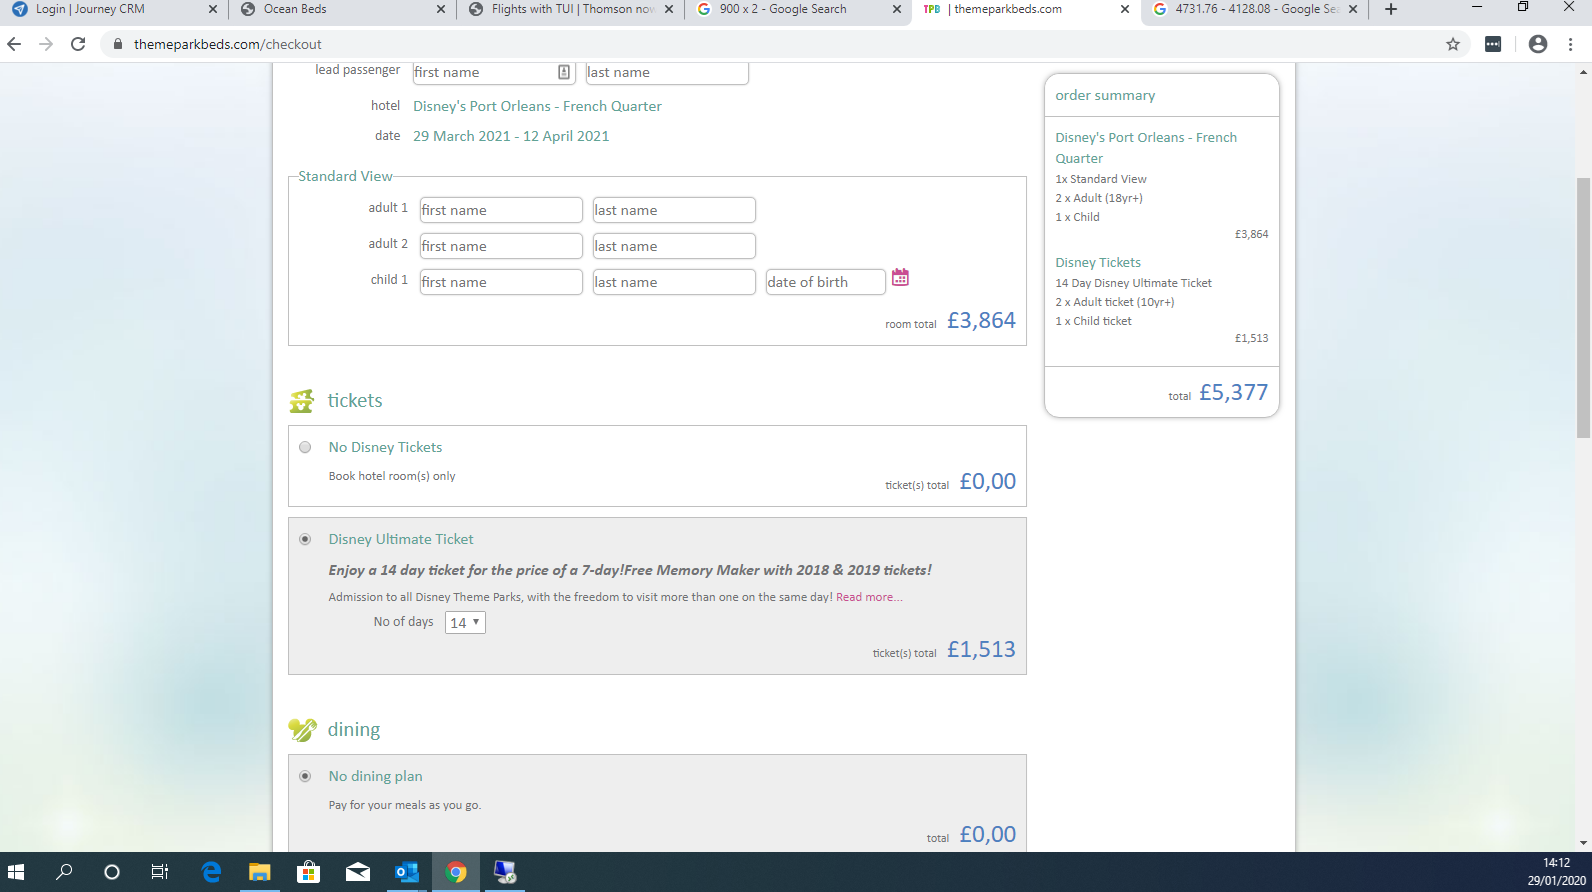
Task: Click the child 1 date of birth field
Action: [x=826, y=282]
